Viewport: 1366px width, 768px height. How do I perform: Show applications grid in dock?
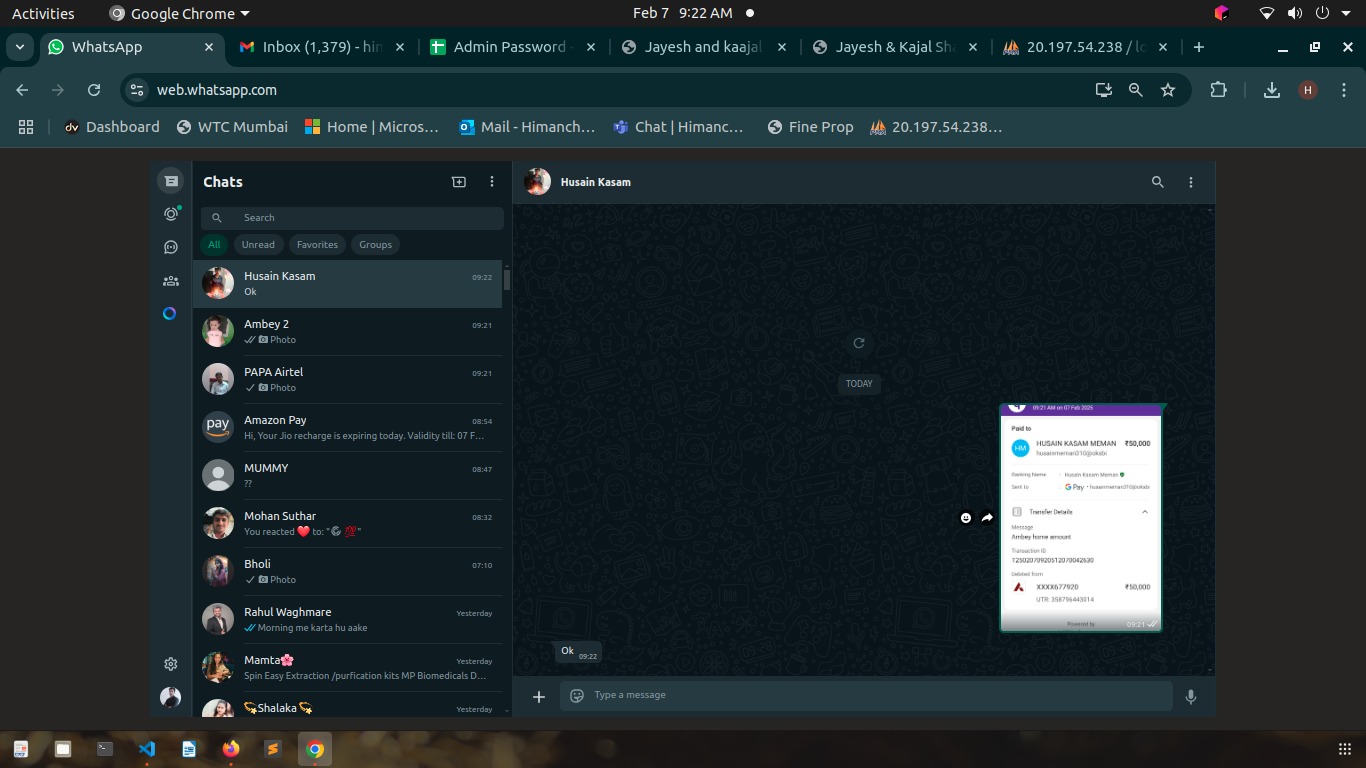1344,749
